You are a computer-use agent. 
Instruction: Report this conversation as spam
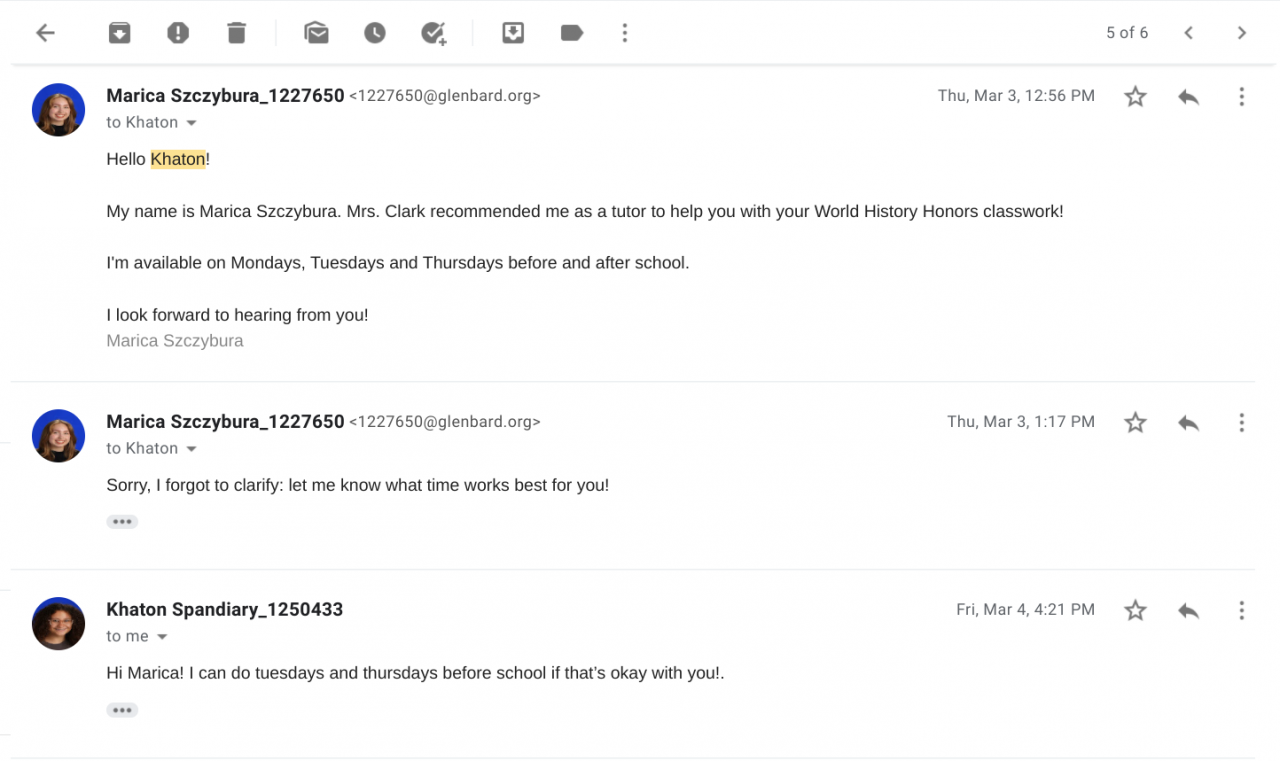177,33
